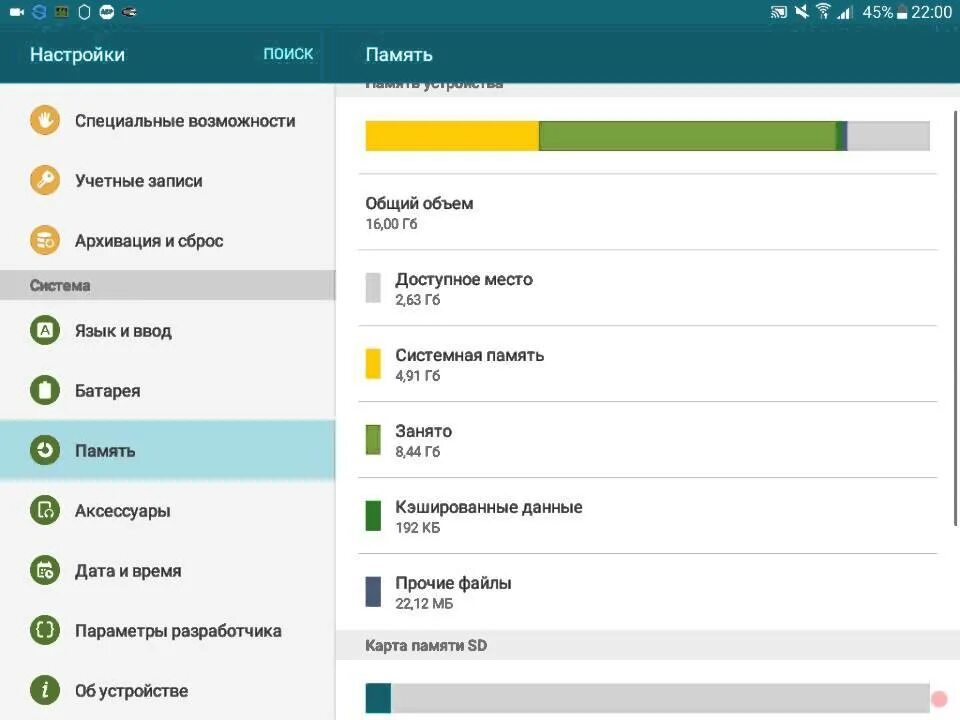Tap green used segment of storage bar

687,135
